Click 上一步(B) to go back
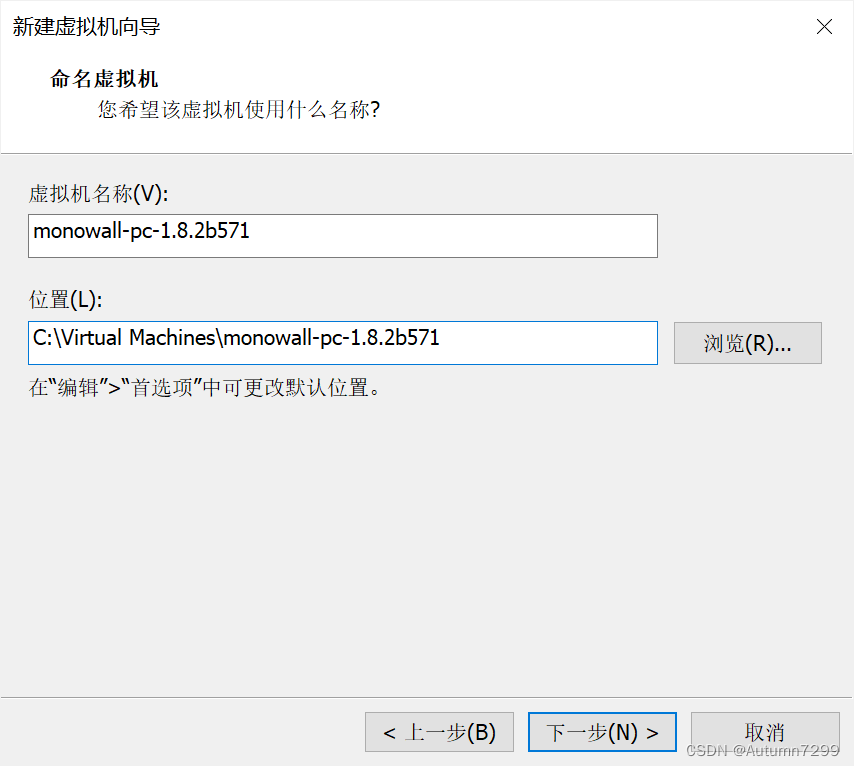The width and height of the screenshot is (854, 766). (x=439, y=732)
